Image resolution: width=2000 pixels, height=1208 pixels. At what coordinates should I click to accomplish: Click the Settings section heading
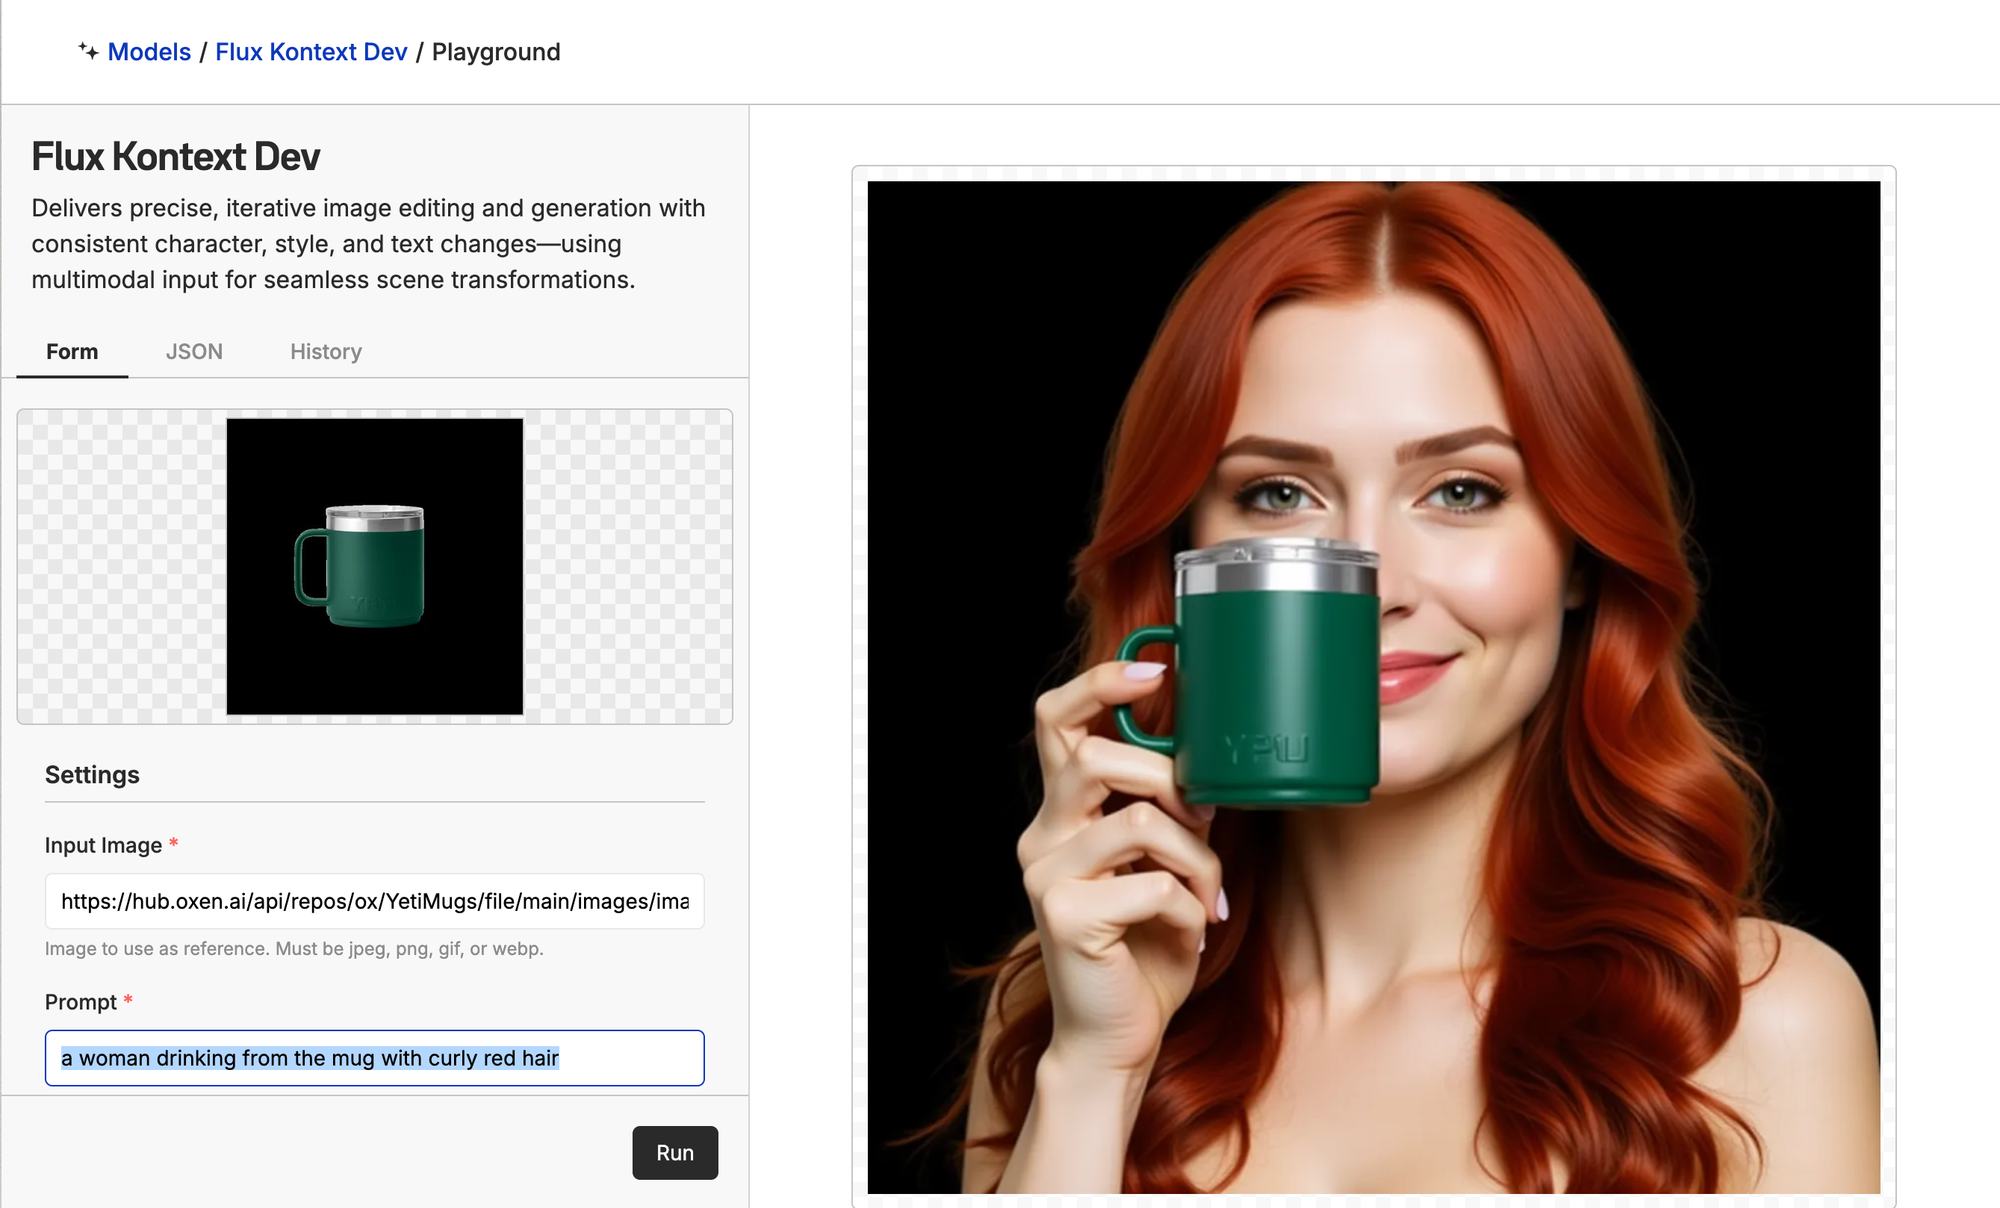[92, 775]
